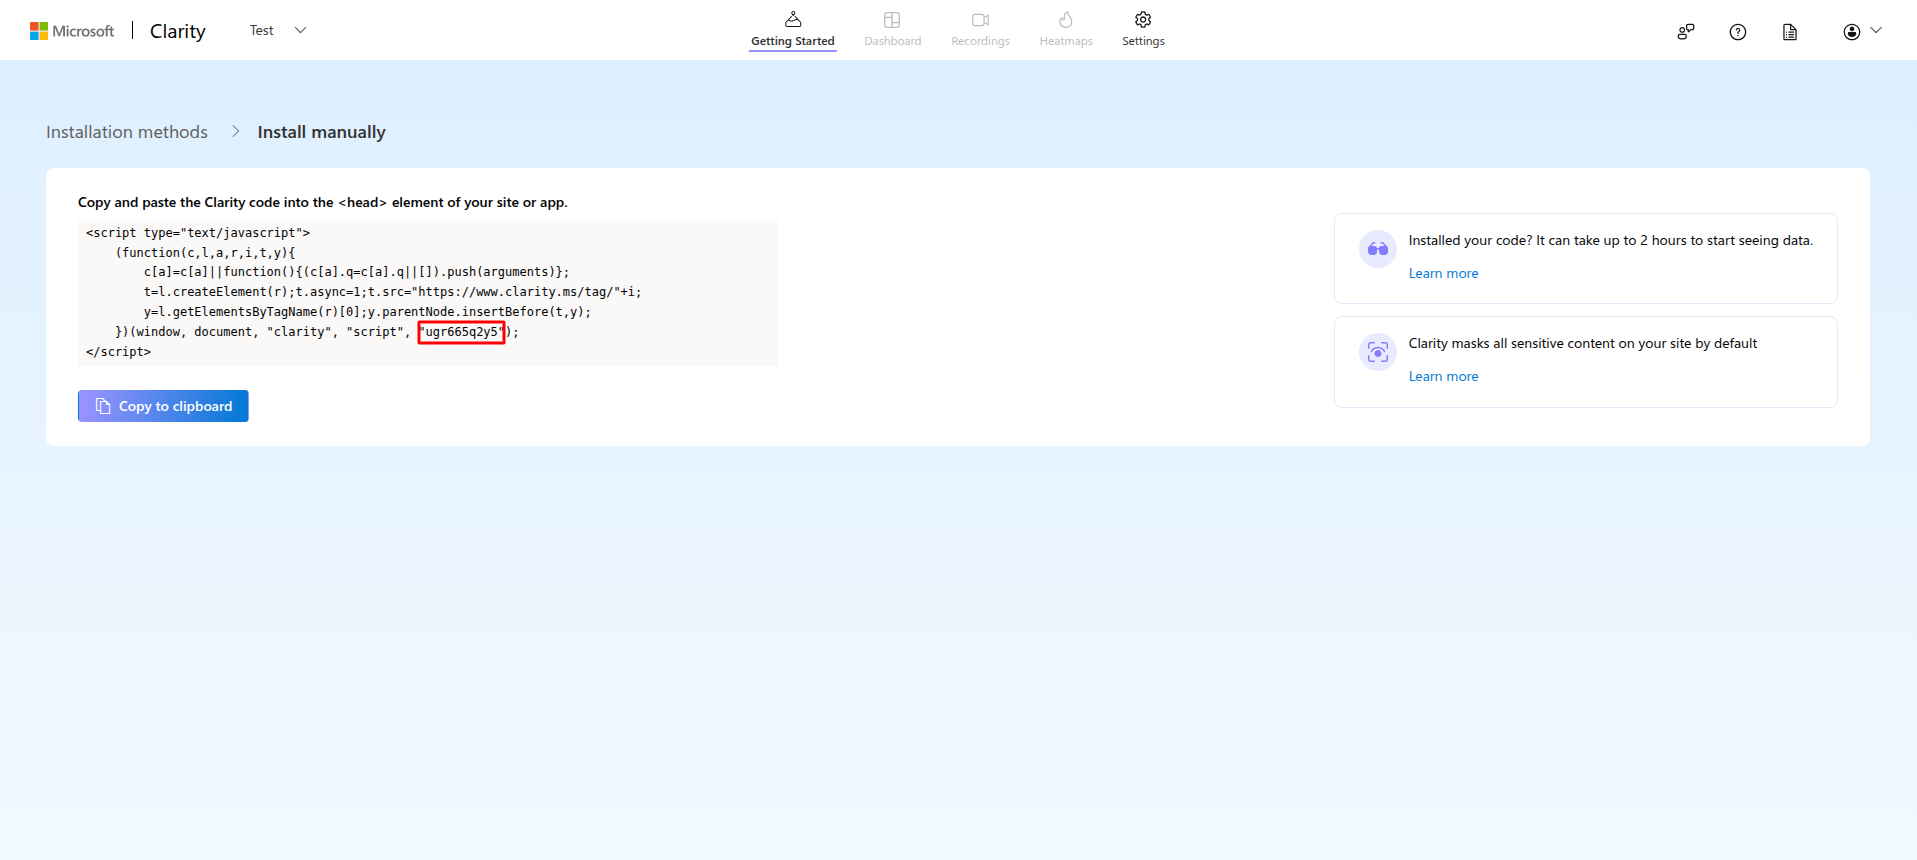Open the documentation page icon
This screenshot has width=1917, height=860.
[1790, 32]
